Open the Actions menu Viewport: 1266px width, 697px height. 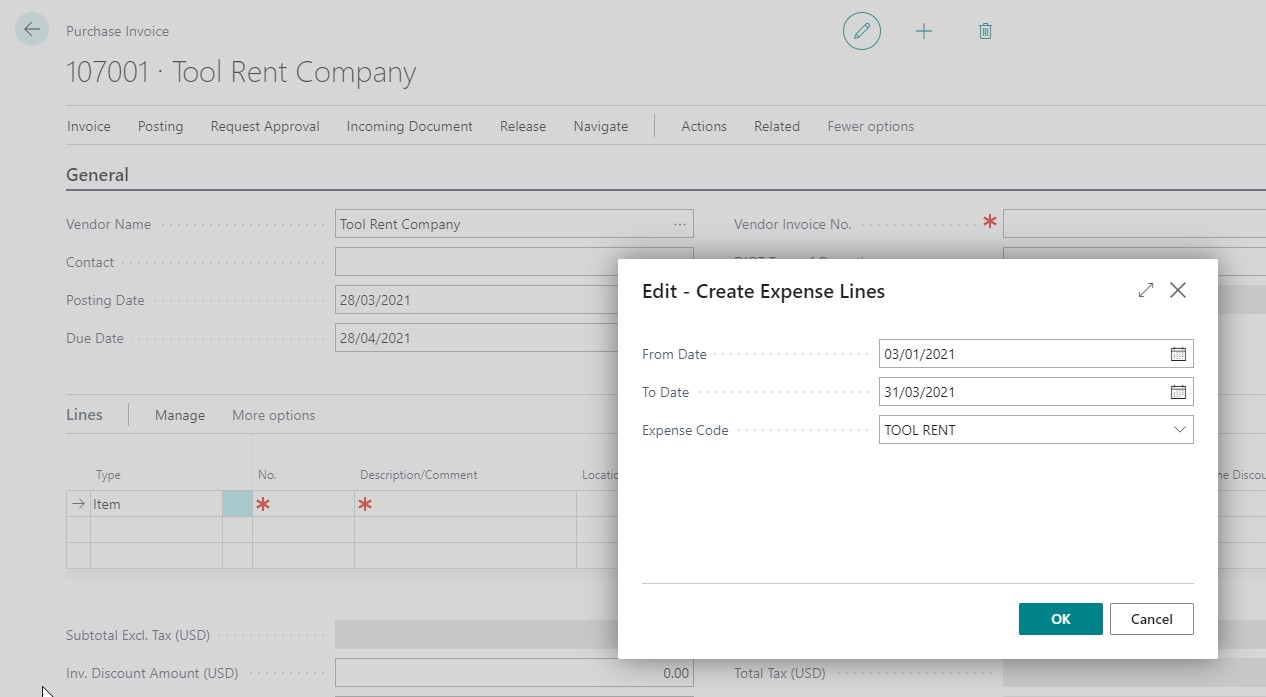tap(704, 126)
